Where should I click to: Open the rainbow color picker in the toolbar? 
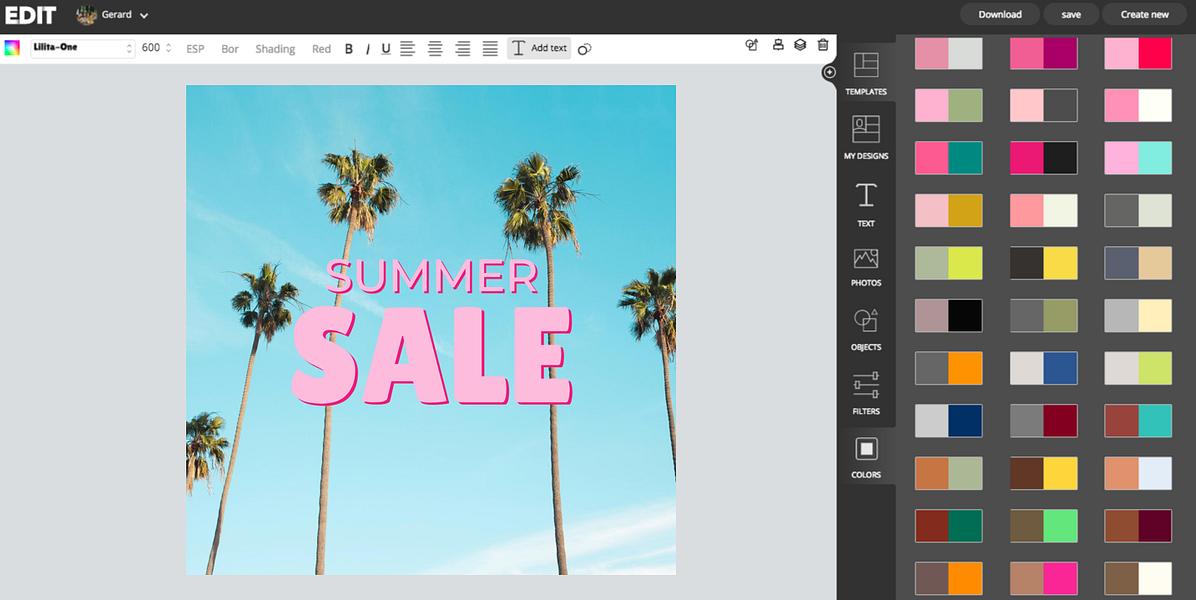(x=11, y=48)
